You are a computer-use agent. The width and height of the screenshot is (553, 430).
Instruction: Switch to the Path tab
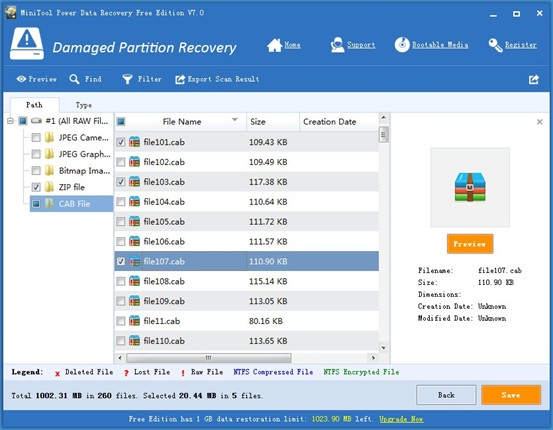[34, 105]
